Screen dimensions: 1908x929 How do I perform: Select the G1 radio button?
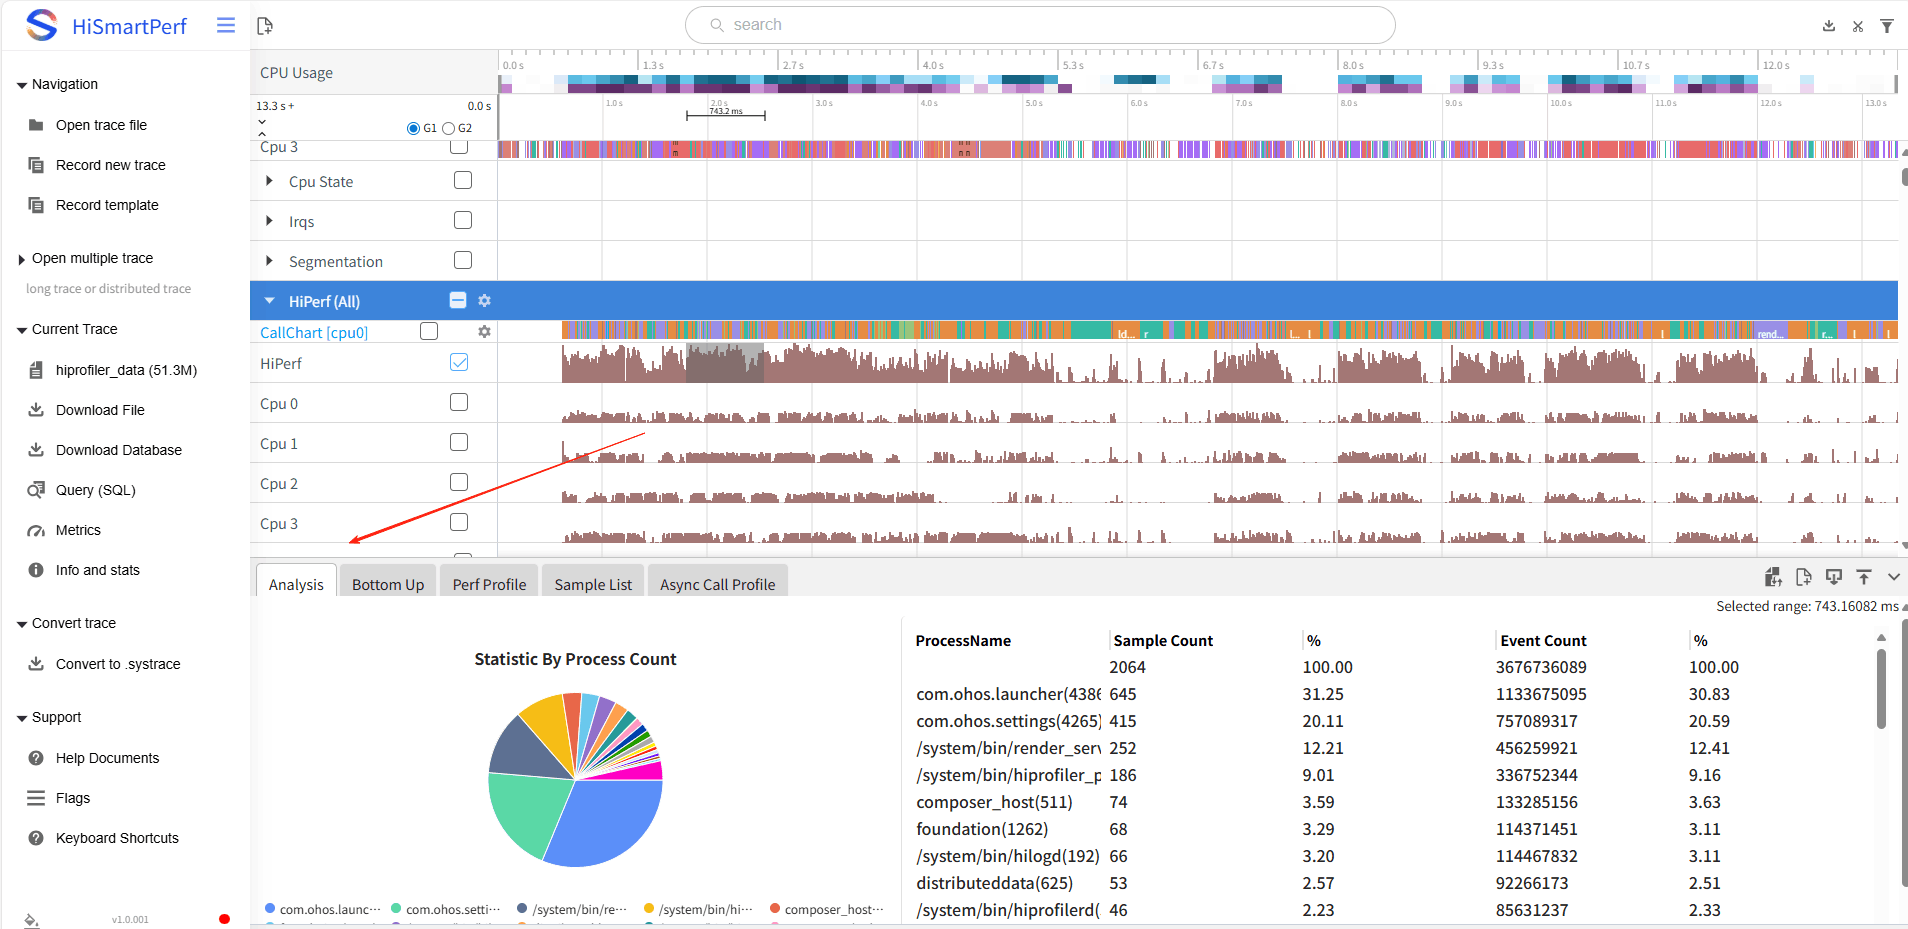point(414,128)
